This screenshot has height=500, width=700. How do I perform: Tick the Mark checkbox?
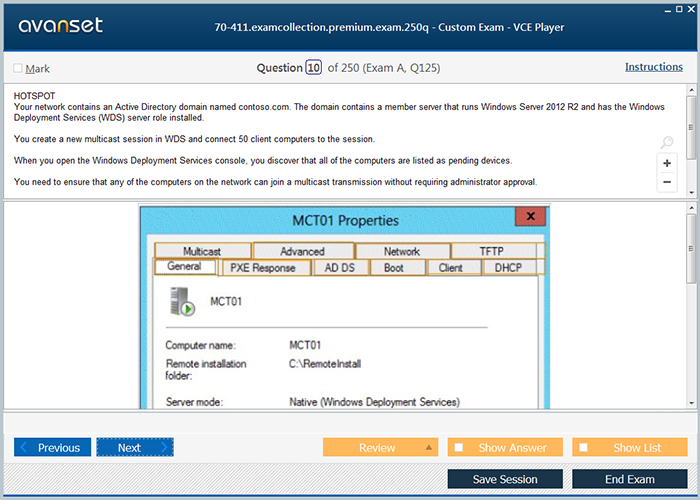tap(18, 68)
